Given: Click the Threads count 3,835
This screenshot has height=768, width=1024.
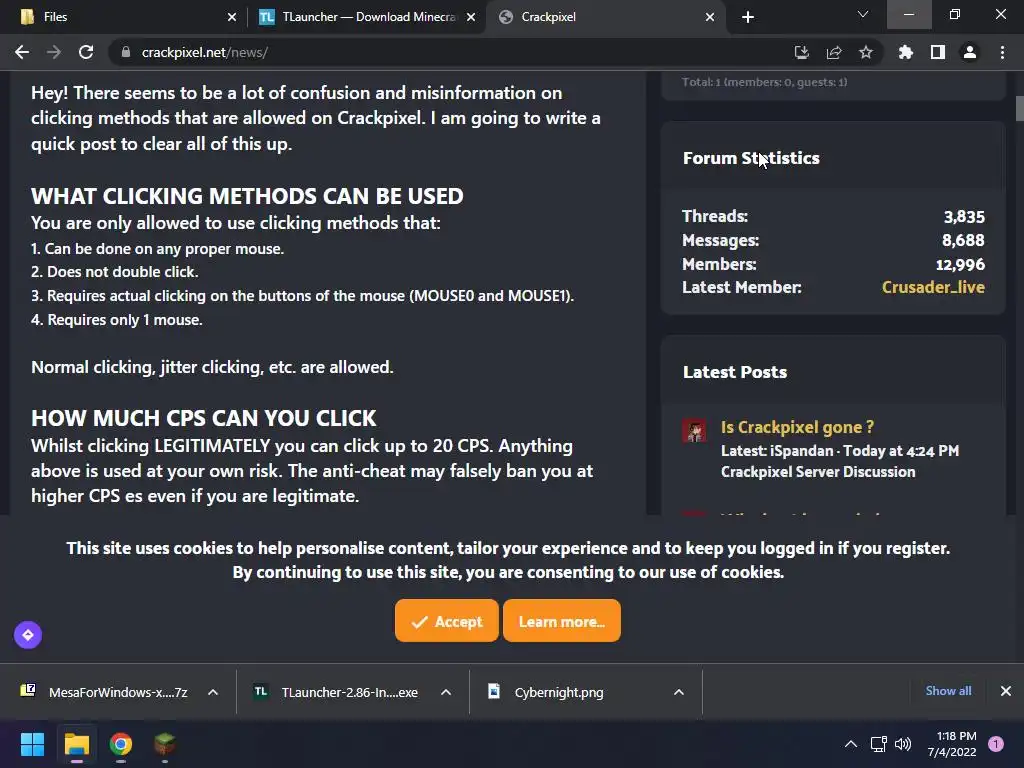Looking at the screenshot, I should pos(964,217).
